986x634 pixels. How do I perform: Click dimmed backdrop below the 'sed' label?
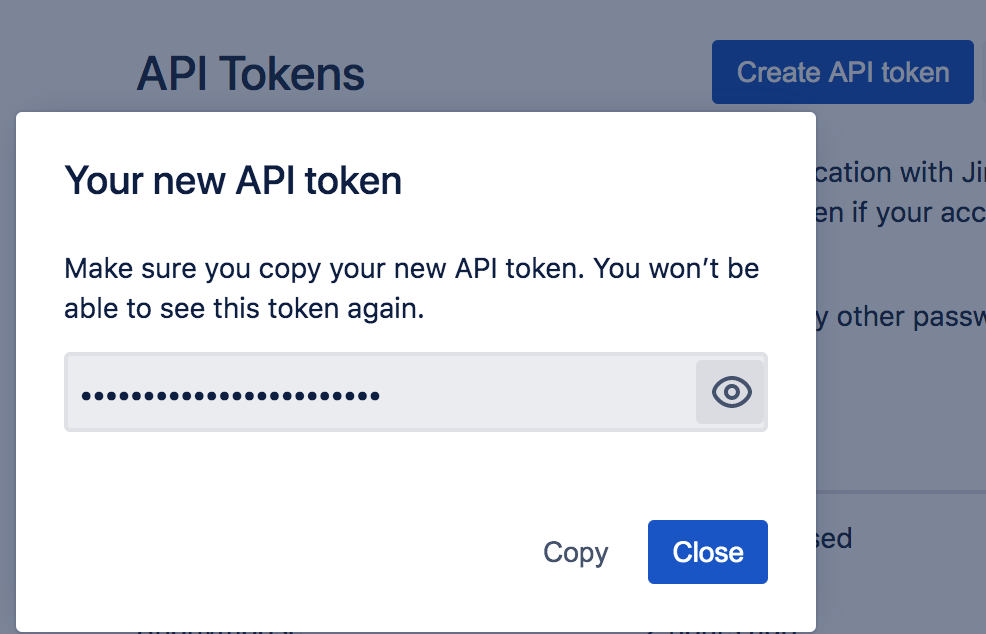click(x=900, y=590)
